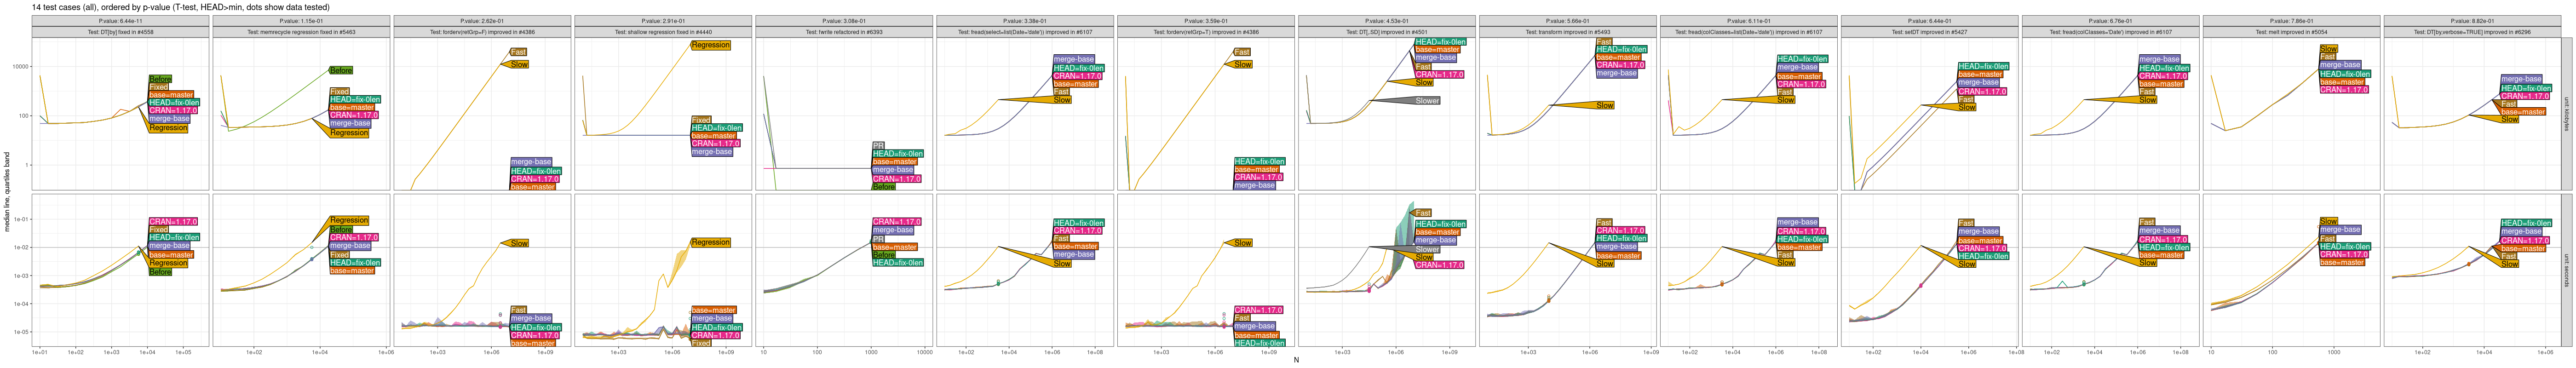This screenshot has height=368, width=2576.
Task: Click the "unit: kilobytes" row strip
Action: click(2566, 113)
